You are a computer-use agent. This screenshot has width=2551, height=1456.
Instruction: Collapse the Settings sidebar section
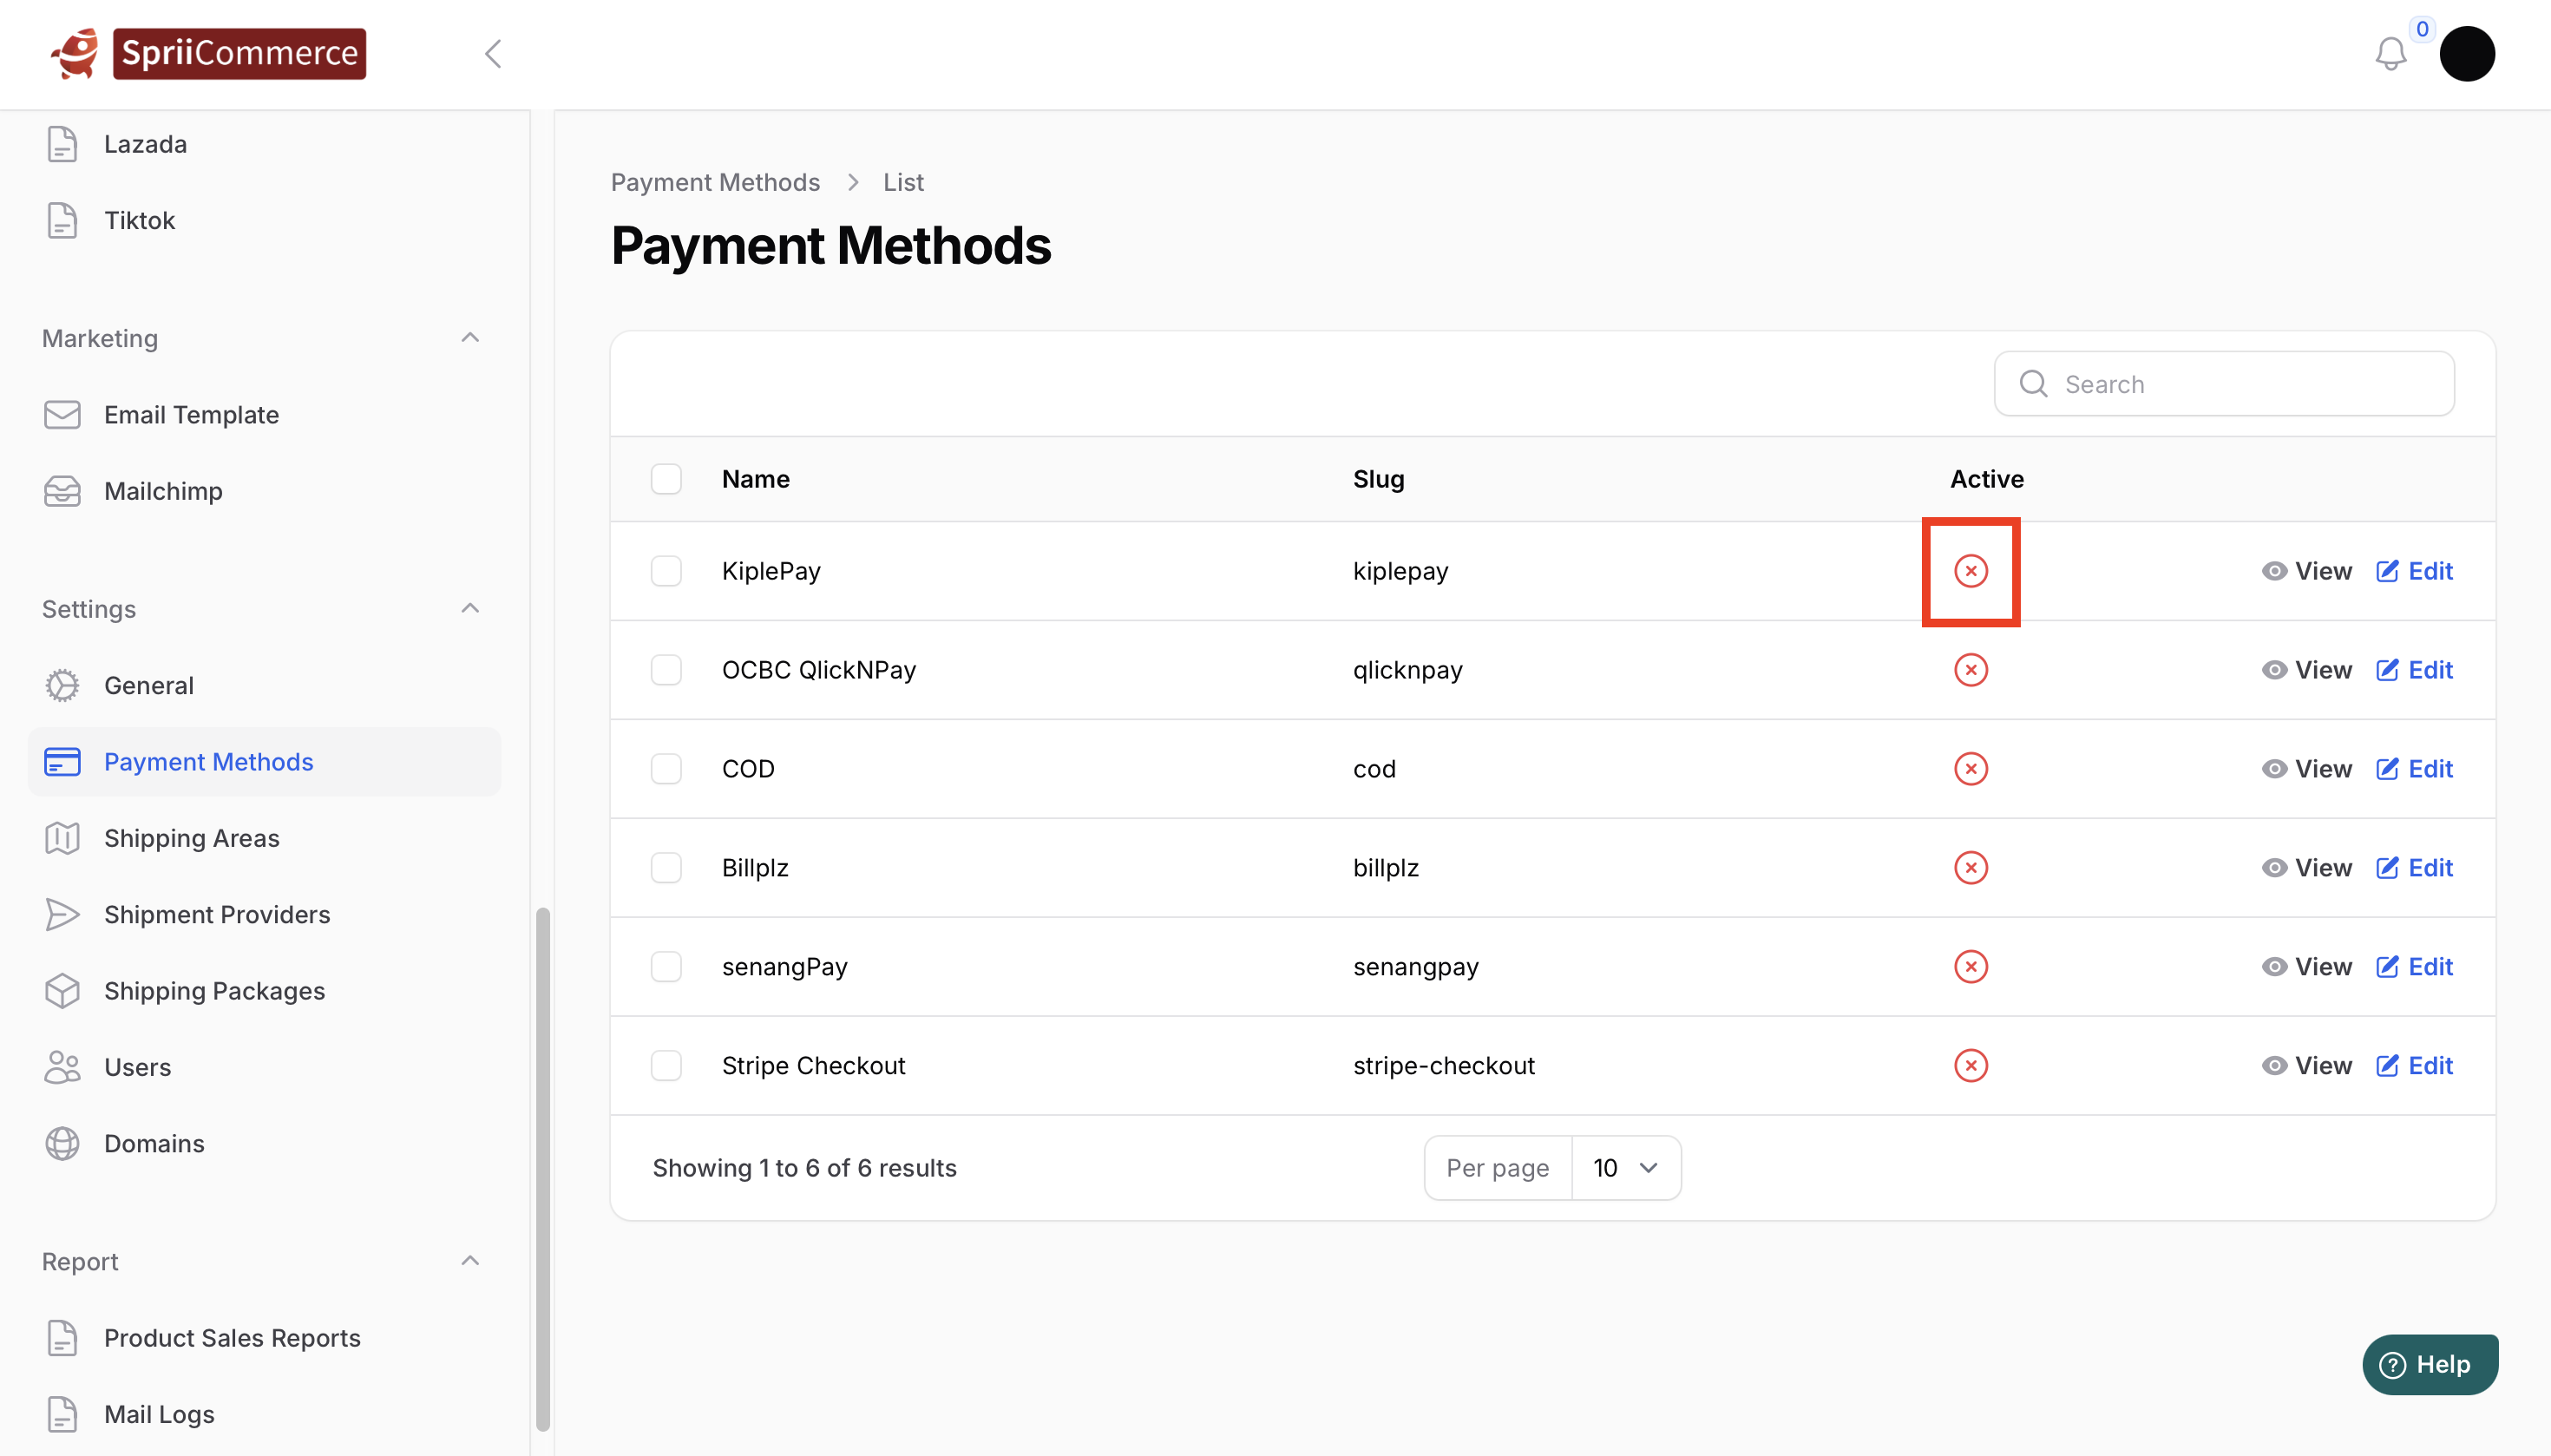(470, 609)
